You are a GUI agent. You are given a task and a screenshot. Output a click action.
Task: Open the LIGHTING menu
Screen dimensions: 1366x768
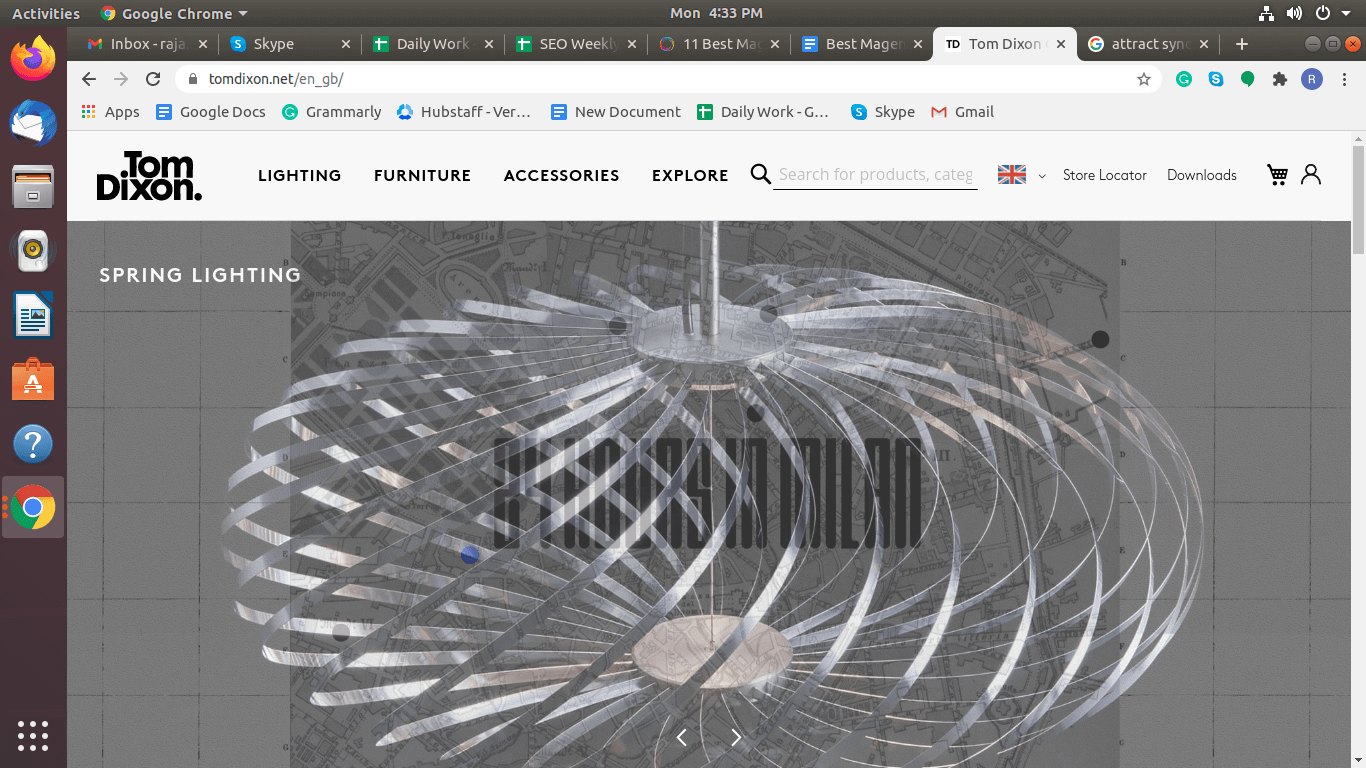coord(300,175)
